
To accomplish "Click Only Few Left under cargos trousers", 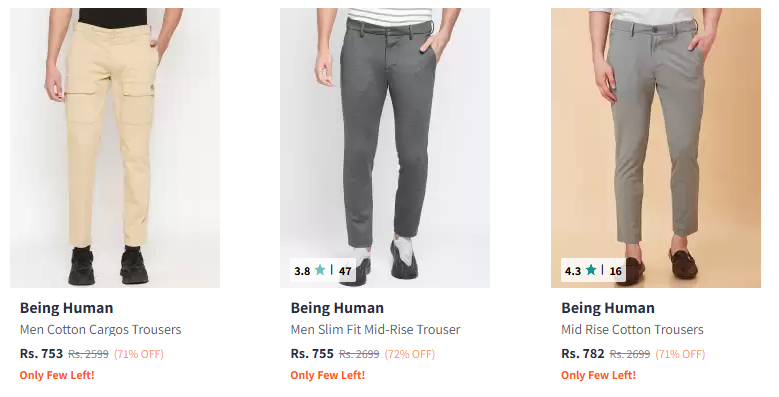I will pos(57,375).
